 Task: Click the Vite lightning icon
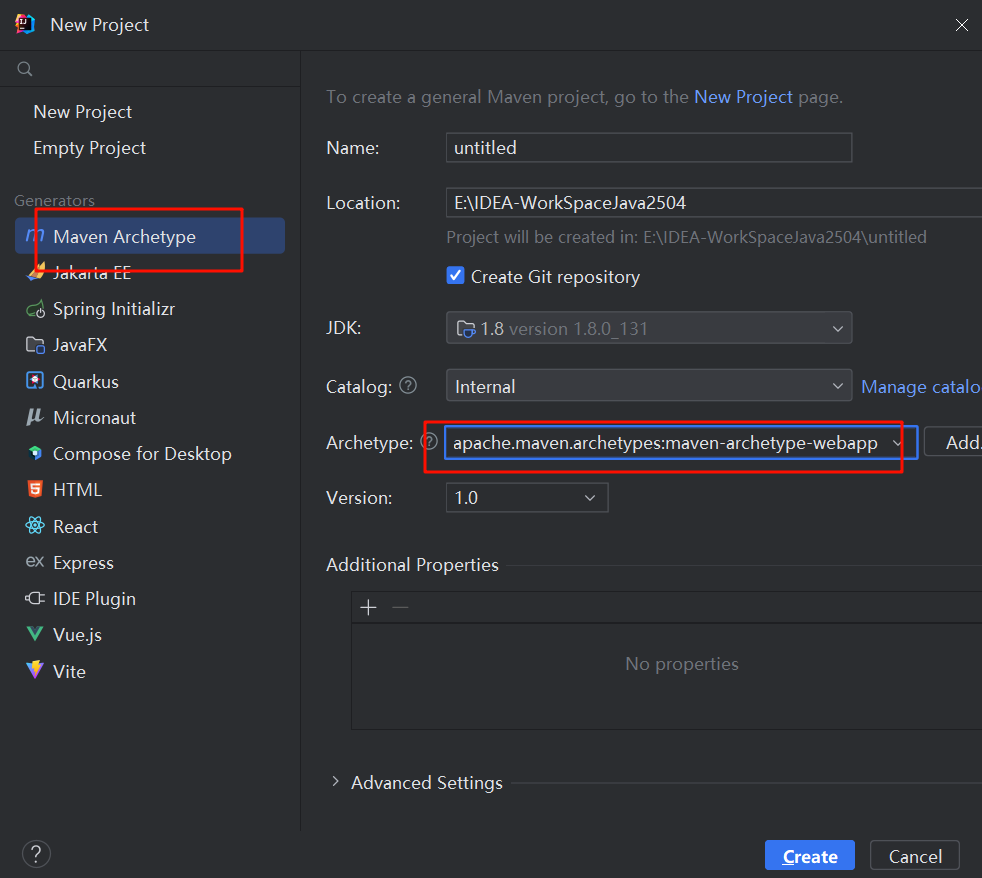pos(35,670)
